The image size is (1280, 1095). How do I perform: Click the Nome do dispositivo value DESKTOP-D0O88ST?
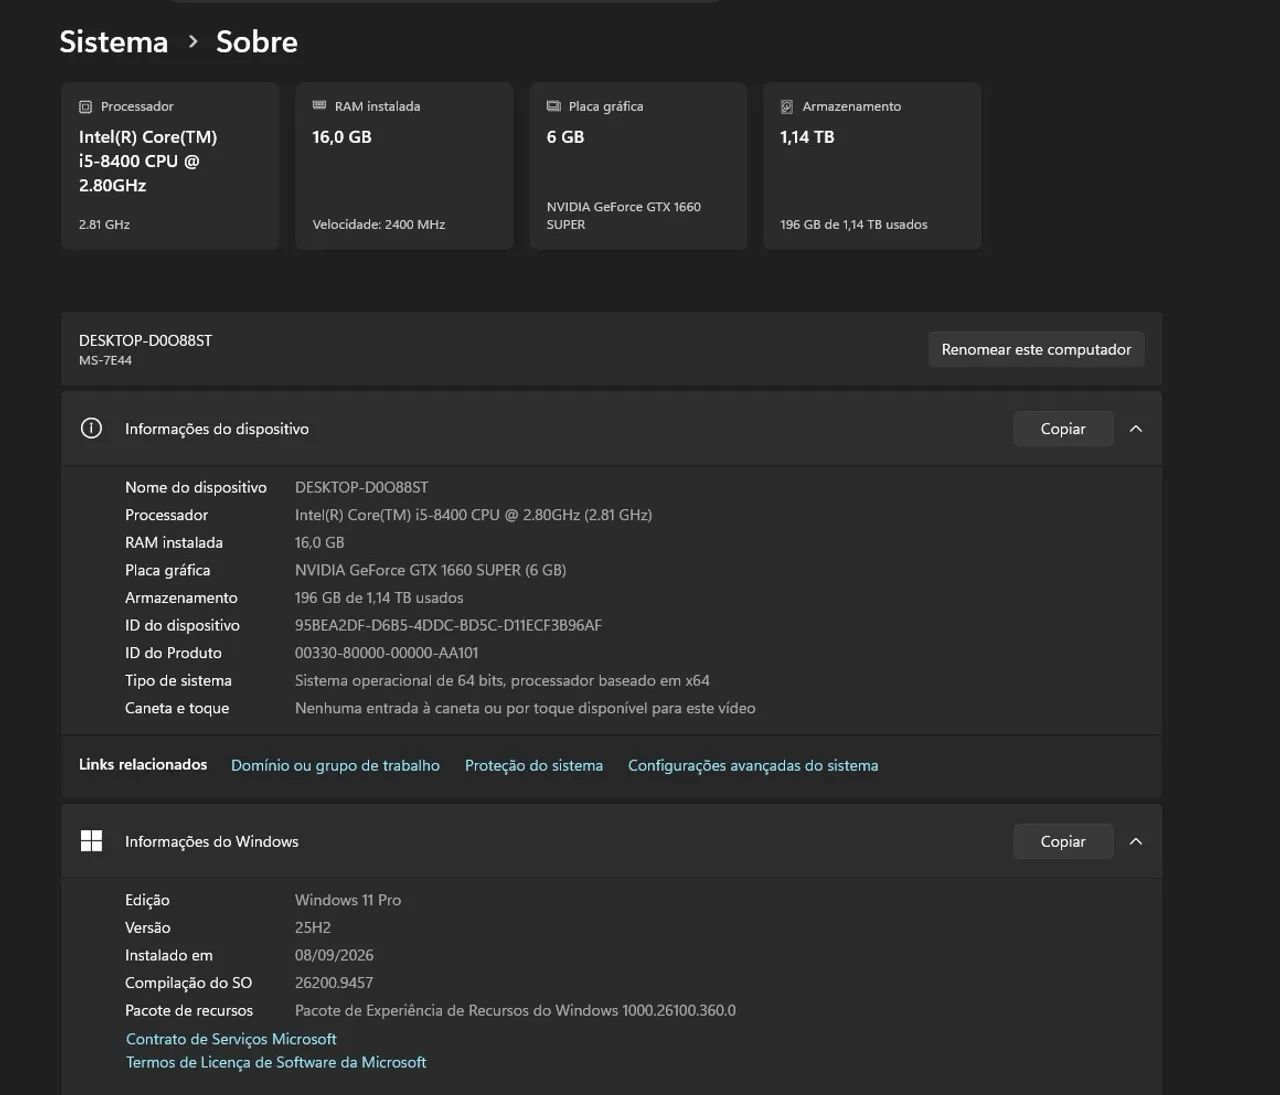coord(361,487)
